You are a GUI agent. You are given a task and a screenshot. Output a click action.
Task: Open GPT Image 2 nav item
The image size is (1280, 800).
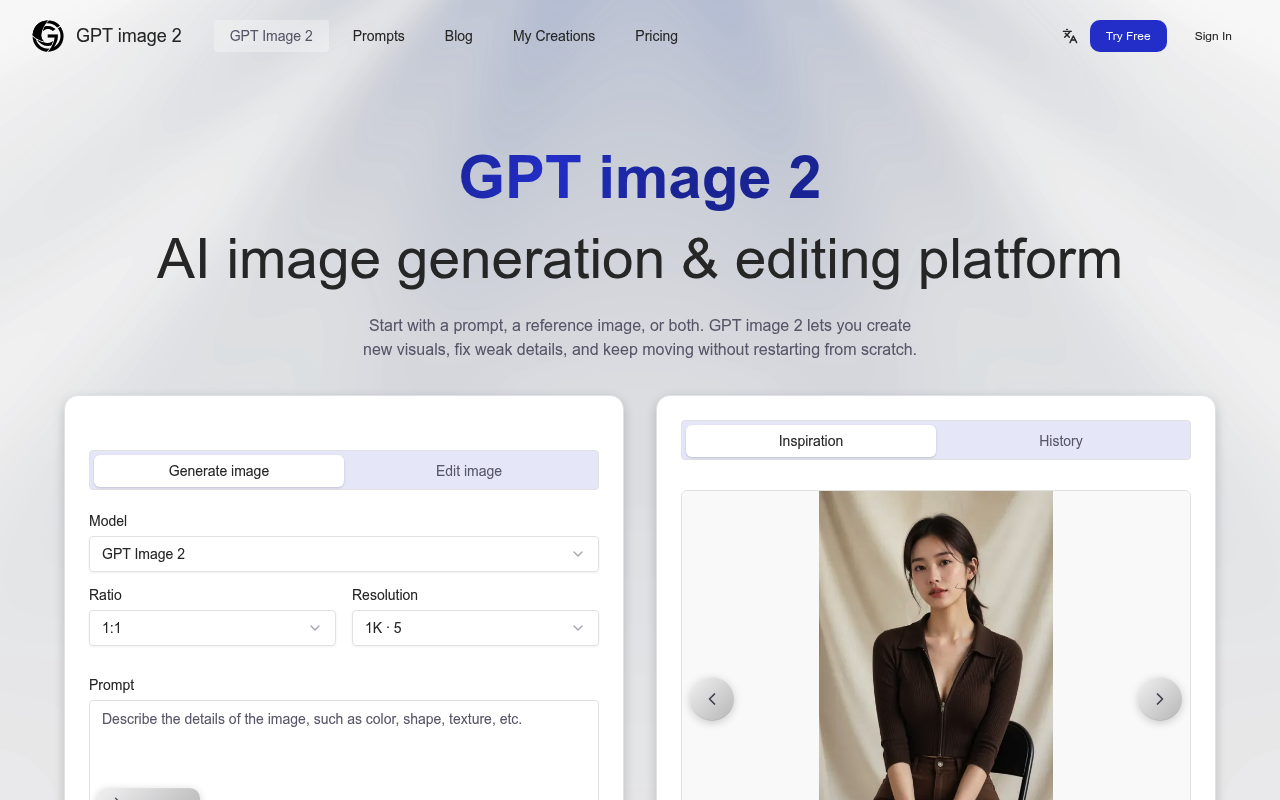[x=271, y=36]
